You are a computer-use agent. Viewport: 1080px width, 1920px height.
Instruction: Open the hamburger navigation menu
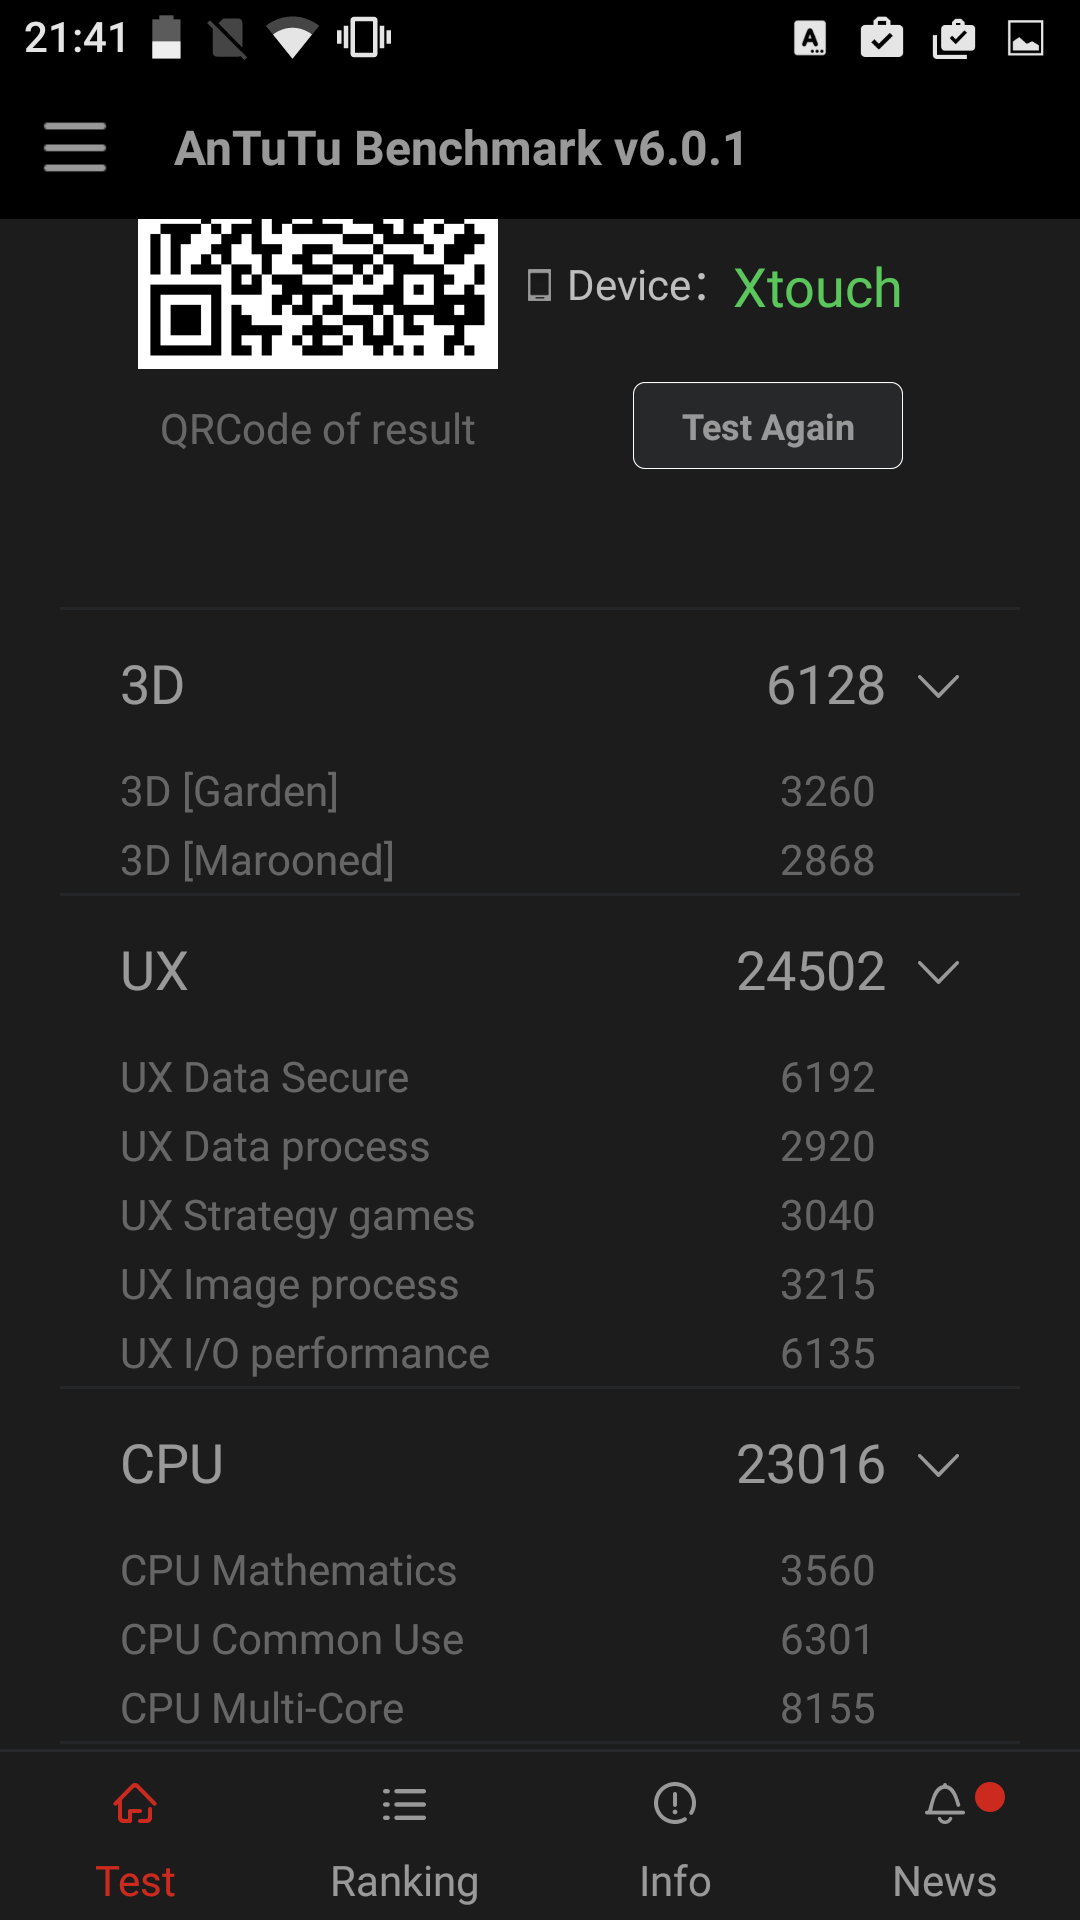[x=75, y=147]
